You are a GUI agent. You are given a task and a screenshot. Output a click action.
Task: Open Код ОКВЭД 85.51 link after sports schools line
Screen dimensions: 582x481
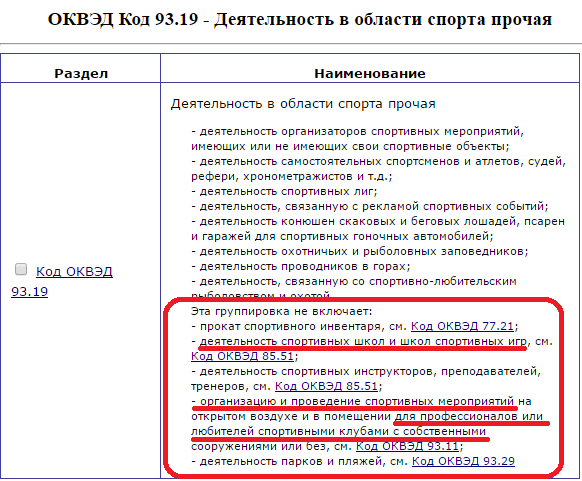[x=242, y=356]
